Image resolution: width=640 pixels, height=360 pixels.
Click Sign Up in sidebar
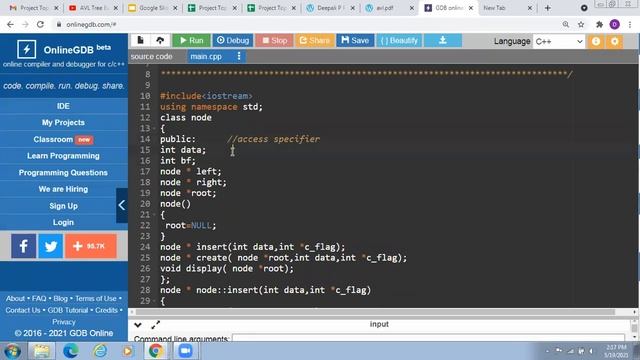tap(63, 206)
